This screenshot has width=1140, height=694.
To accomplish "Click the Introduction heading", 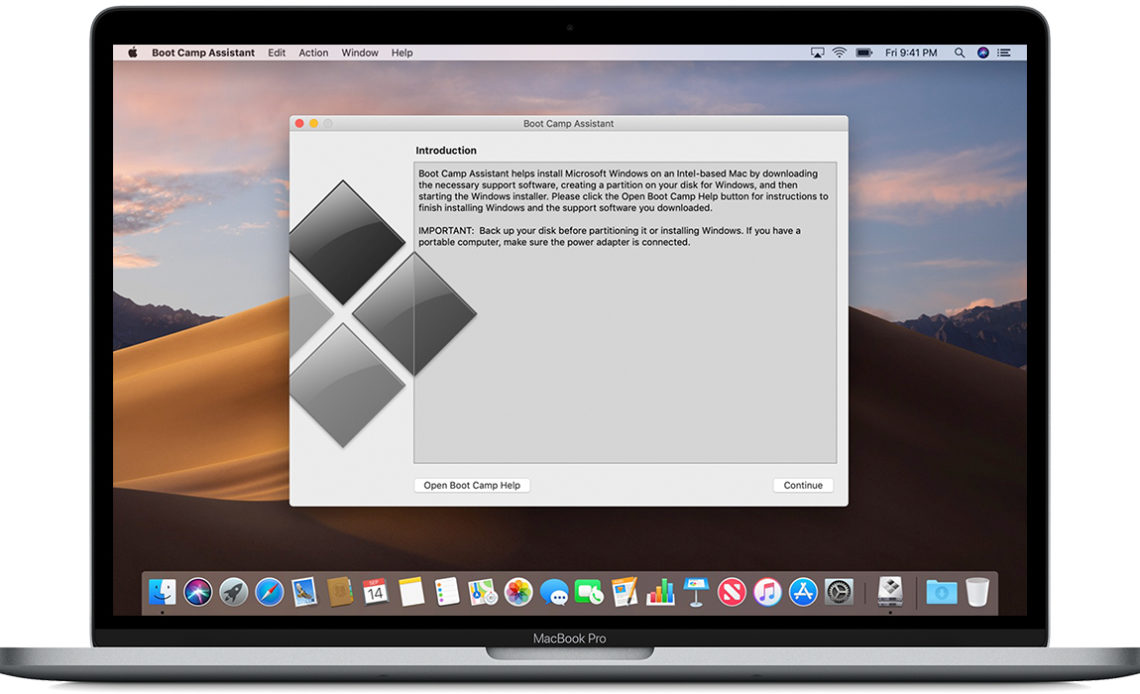I will 446,150.
